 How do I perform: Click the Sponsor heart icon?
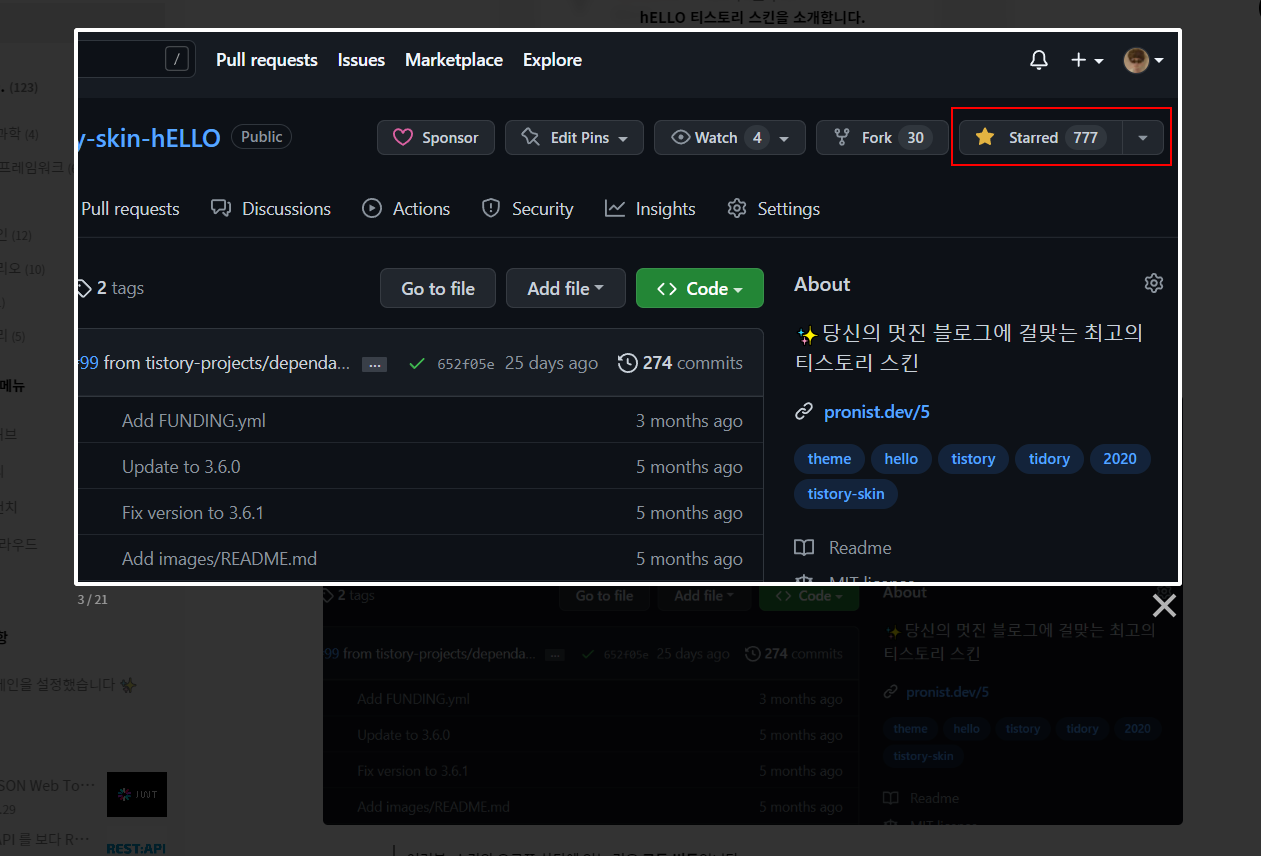tap(404, 137)
